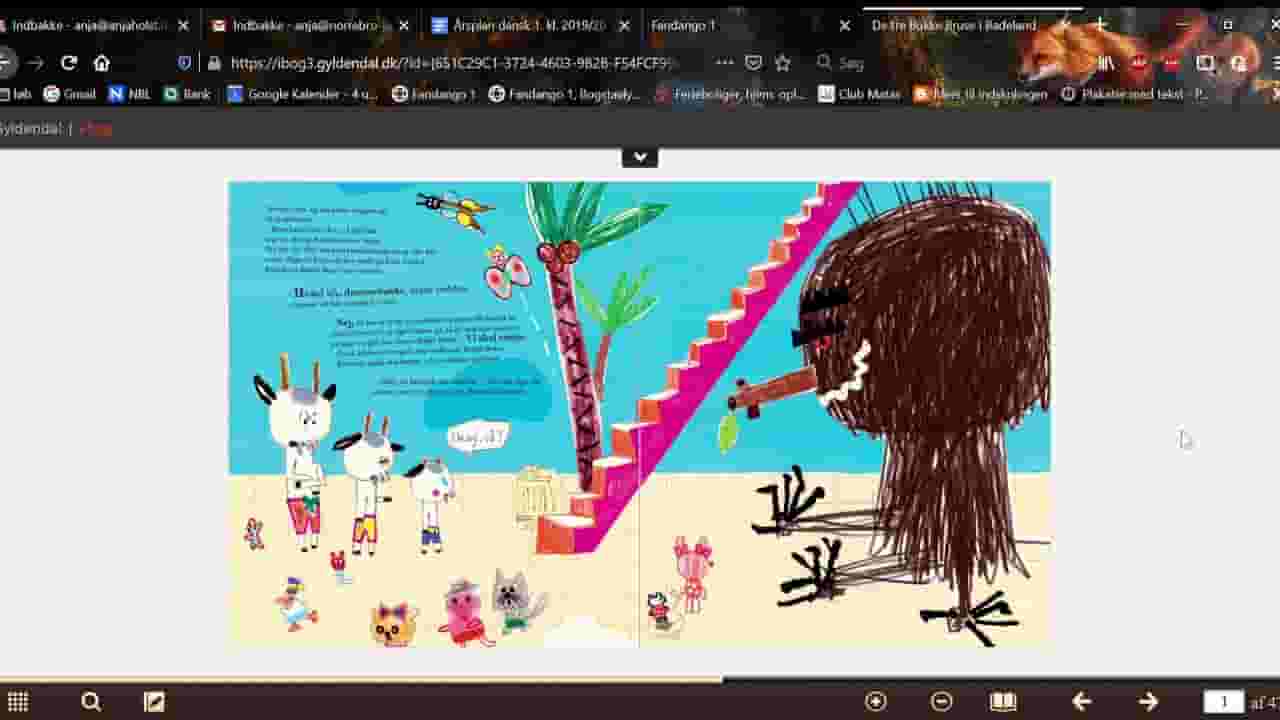Open the book search magnifier
This screenshot has height=720, width=1280.
tap(91, 702)
